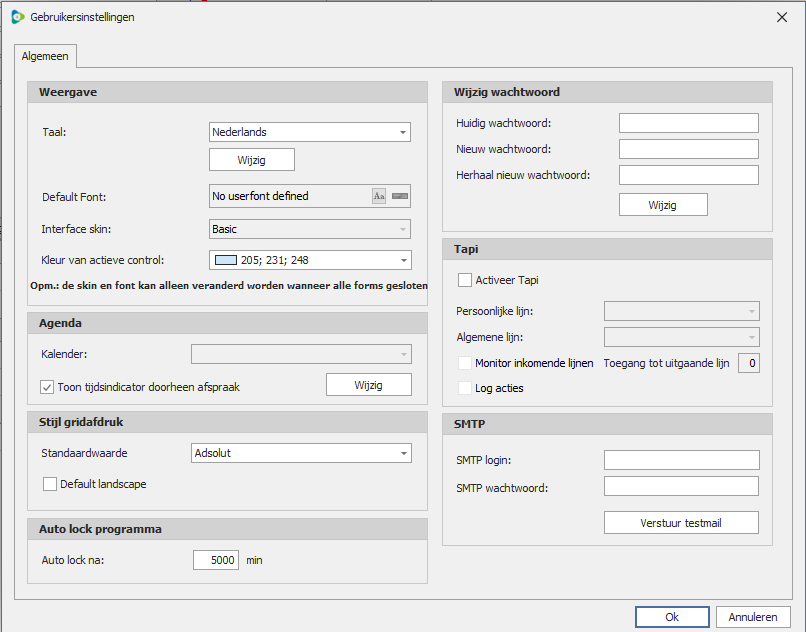Confirm settings with the Ok button
Image resolution: width=806 pixels, height=632 pixels.
point(672,617)
